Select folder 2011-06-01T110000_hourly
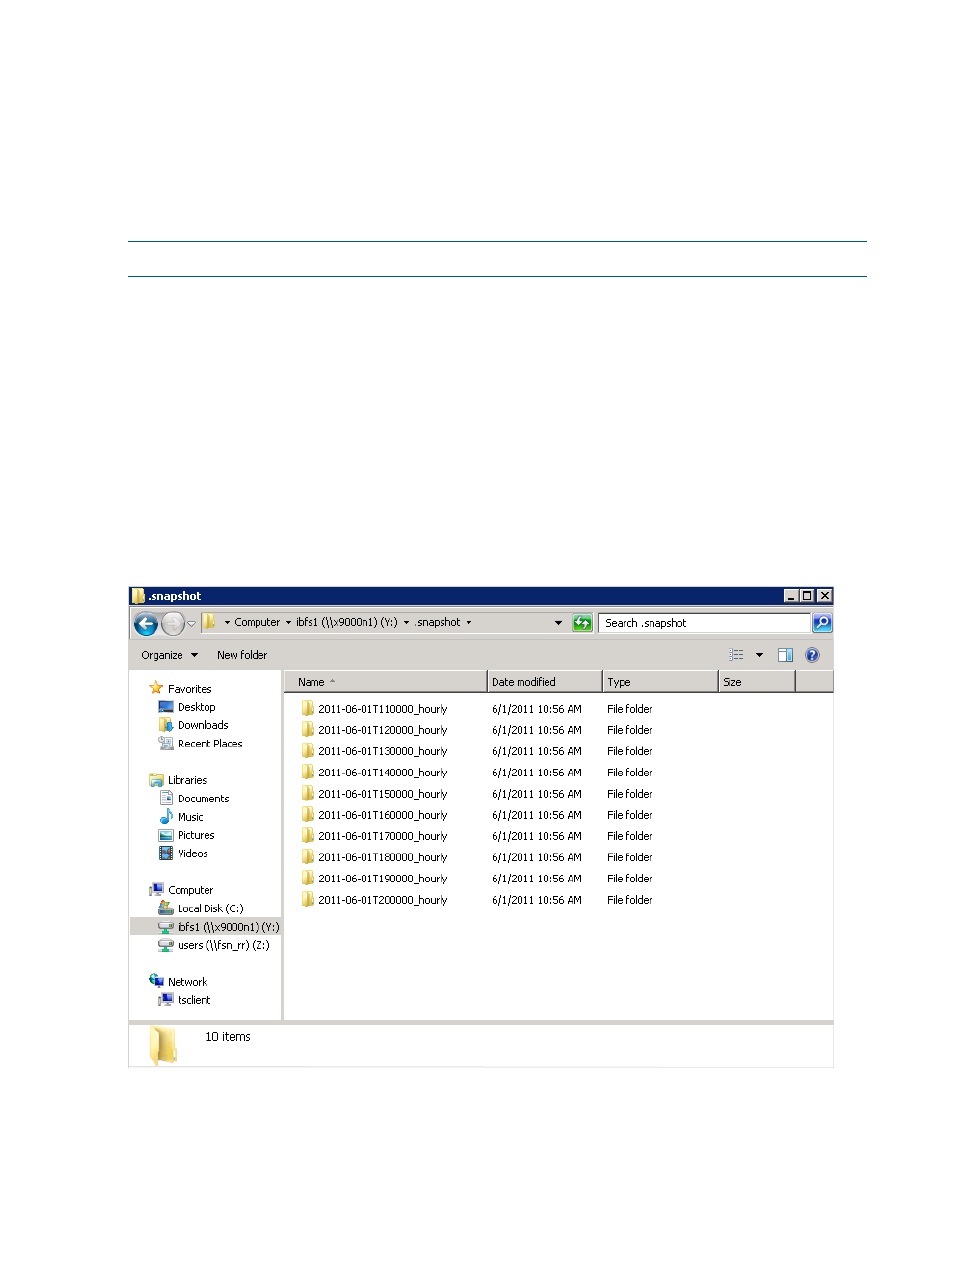This screenshot has width=954, height=1270. [x=382, y=709]
